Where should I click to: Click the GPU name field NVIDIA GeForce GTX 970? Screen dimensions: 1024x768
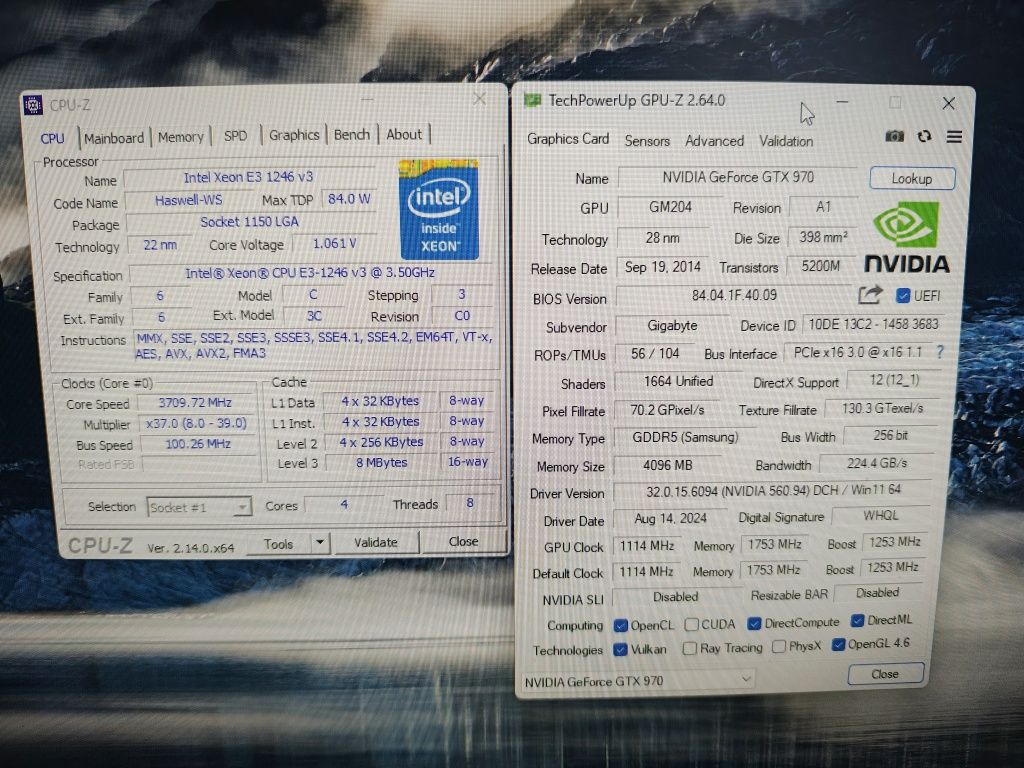tap(738, 177)
